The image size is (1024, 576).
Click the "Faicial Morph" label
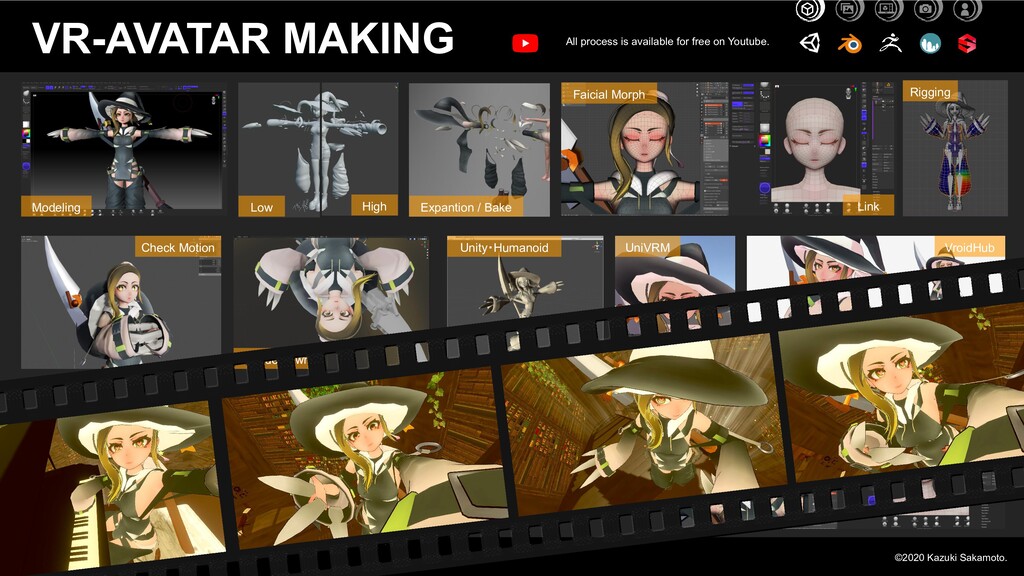609,94
